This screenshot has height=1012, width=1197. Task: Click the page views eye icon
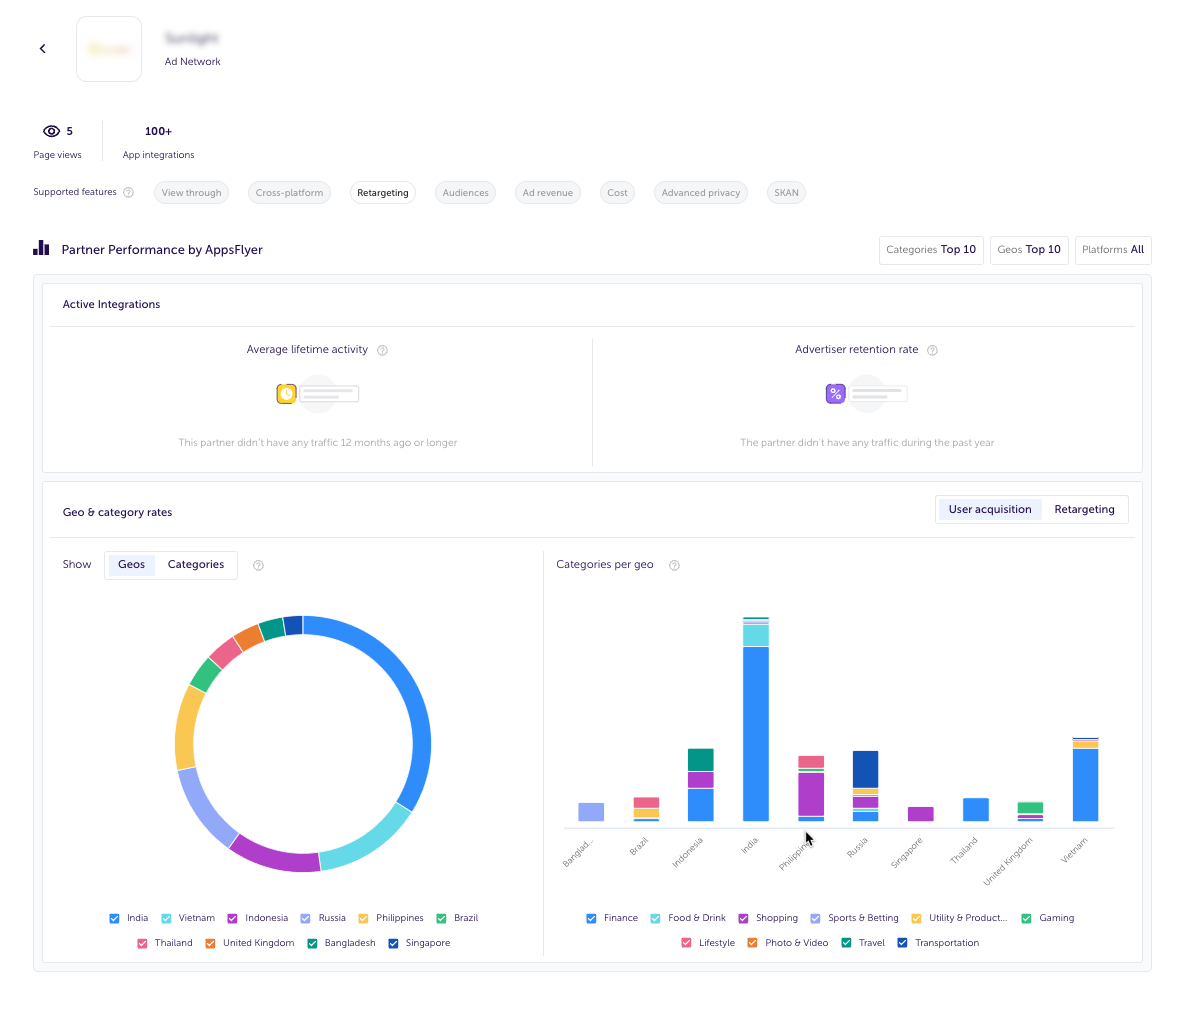51,131
